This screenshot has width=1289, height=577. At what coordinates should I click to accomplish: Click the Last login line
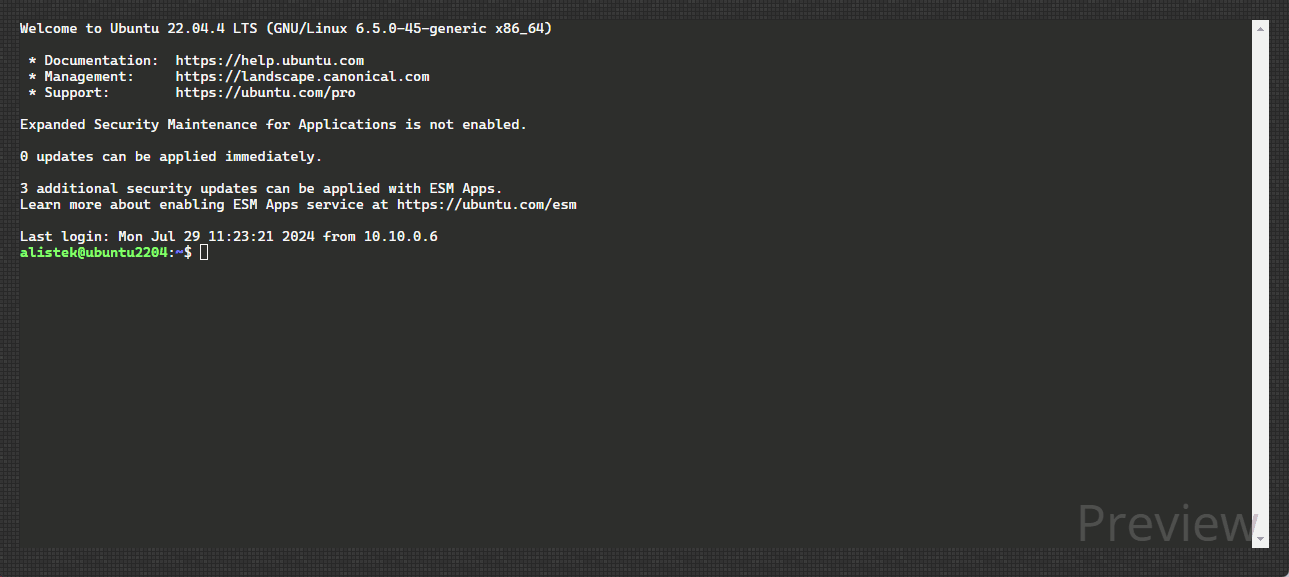pyautogui.click(x=228, y=237)
